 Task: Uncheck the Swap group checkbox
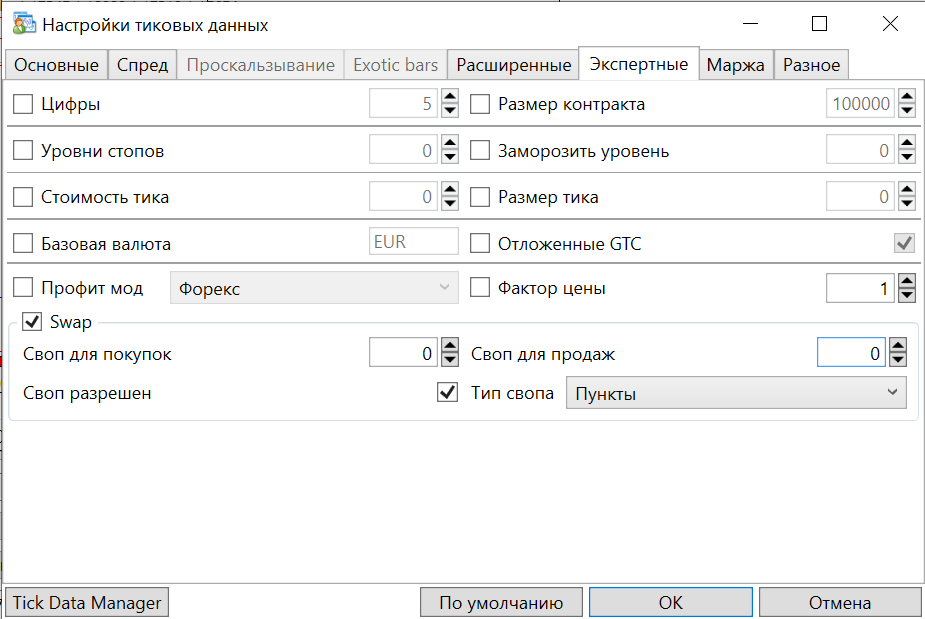point(32,322)
